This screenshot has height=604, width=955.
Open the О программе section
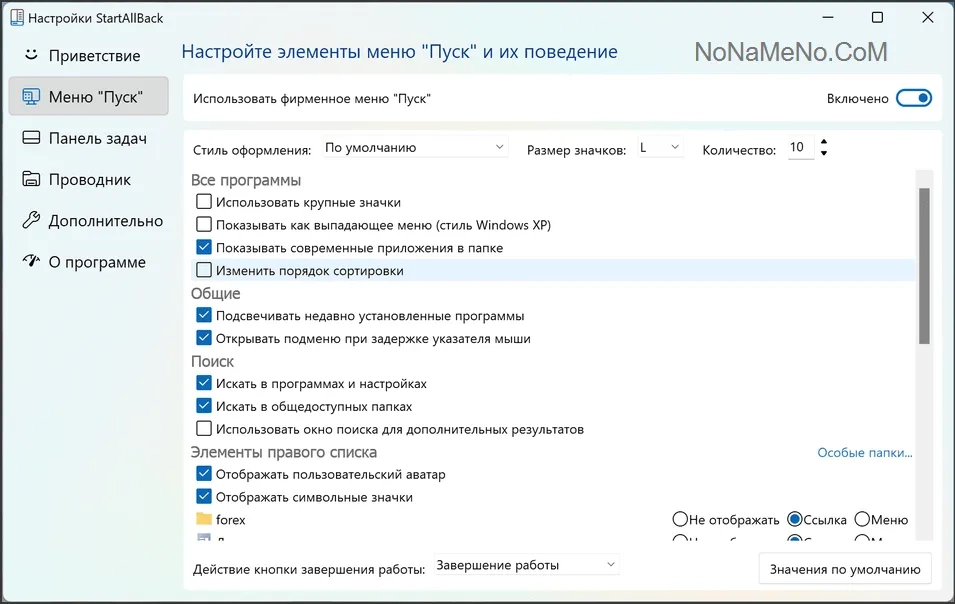(97, 262)
